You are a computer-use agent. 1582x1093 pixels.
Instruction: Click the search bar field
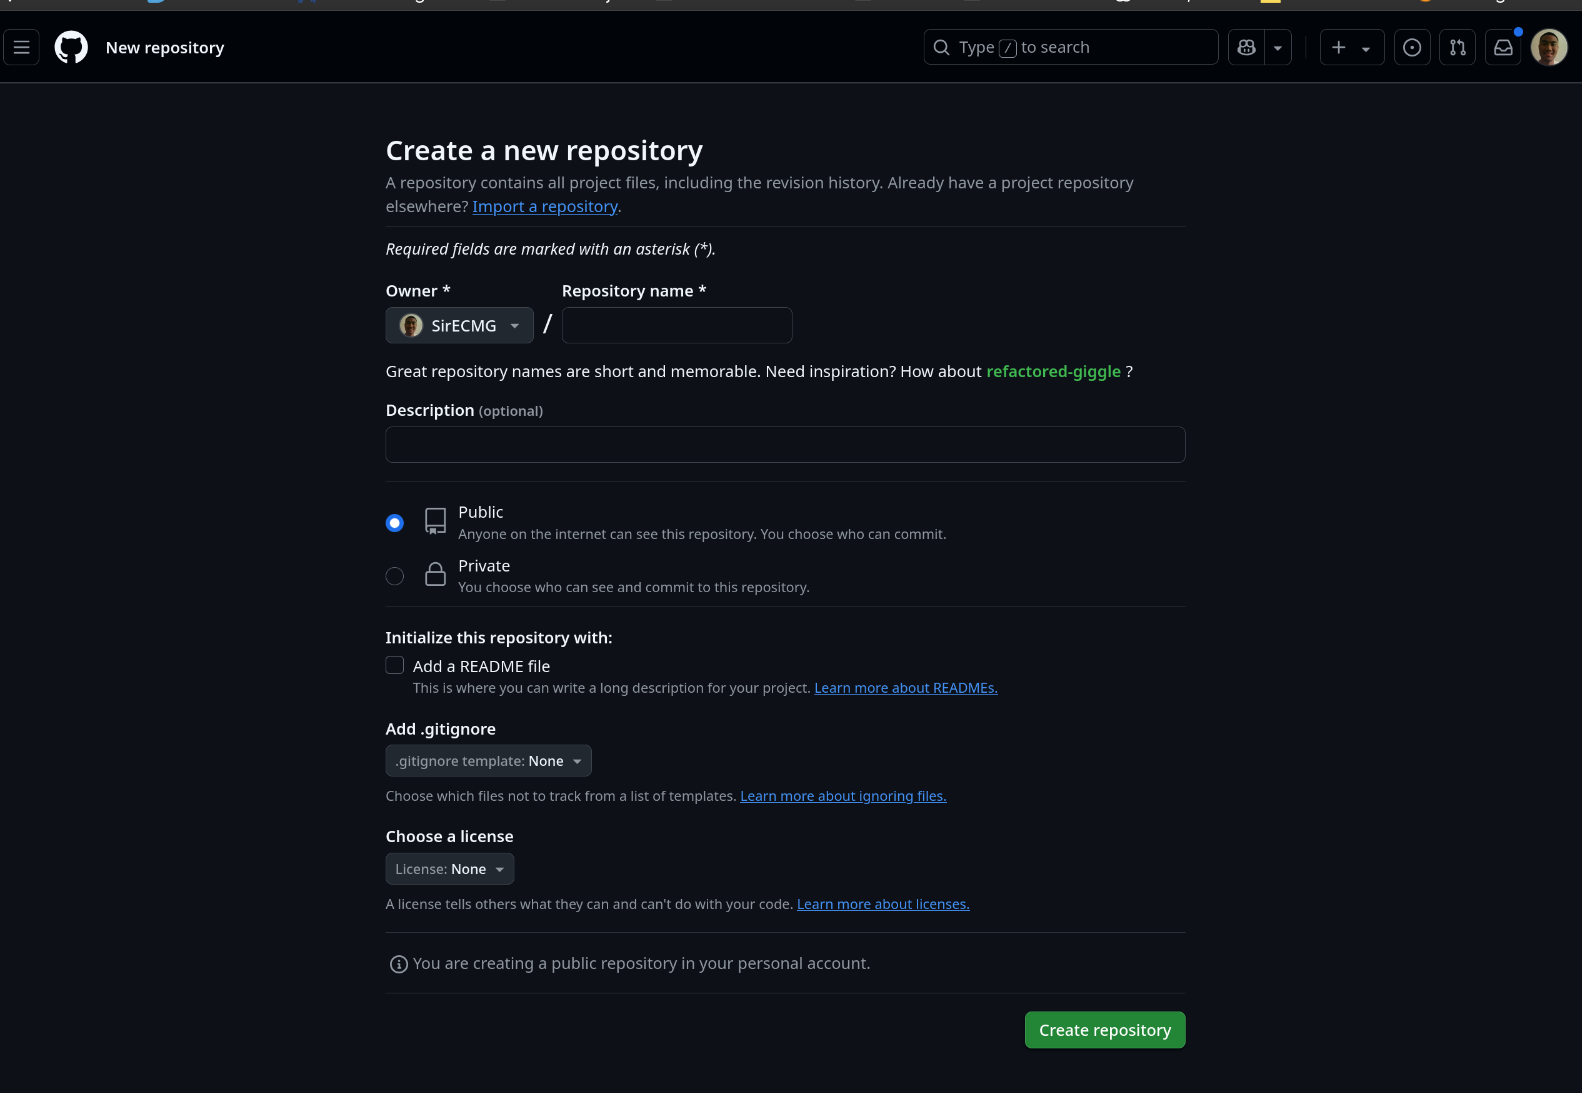tap(1071, 47)
